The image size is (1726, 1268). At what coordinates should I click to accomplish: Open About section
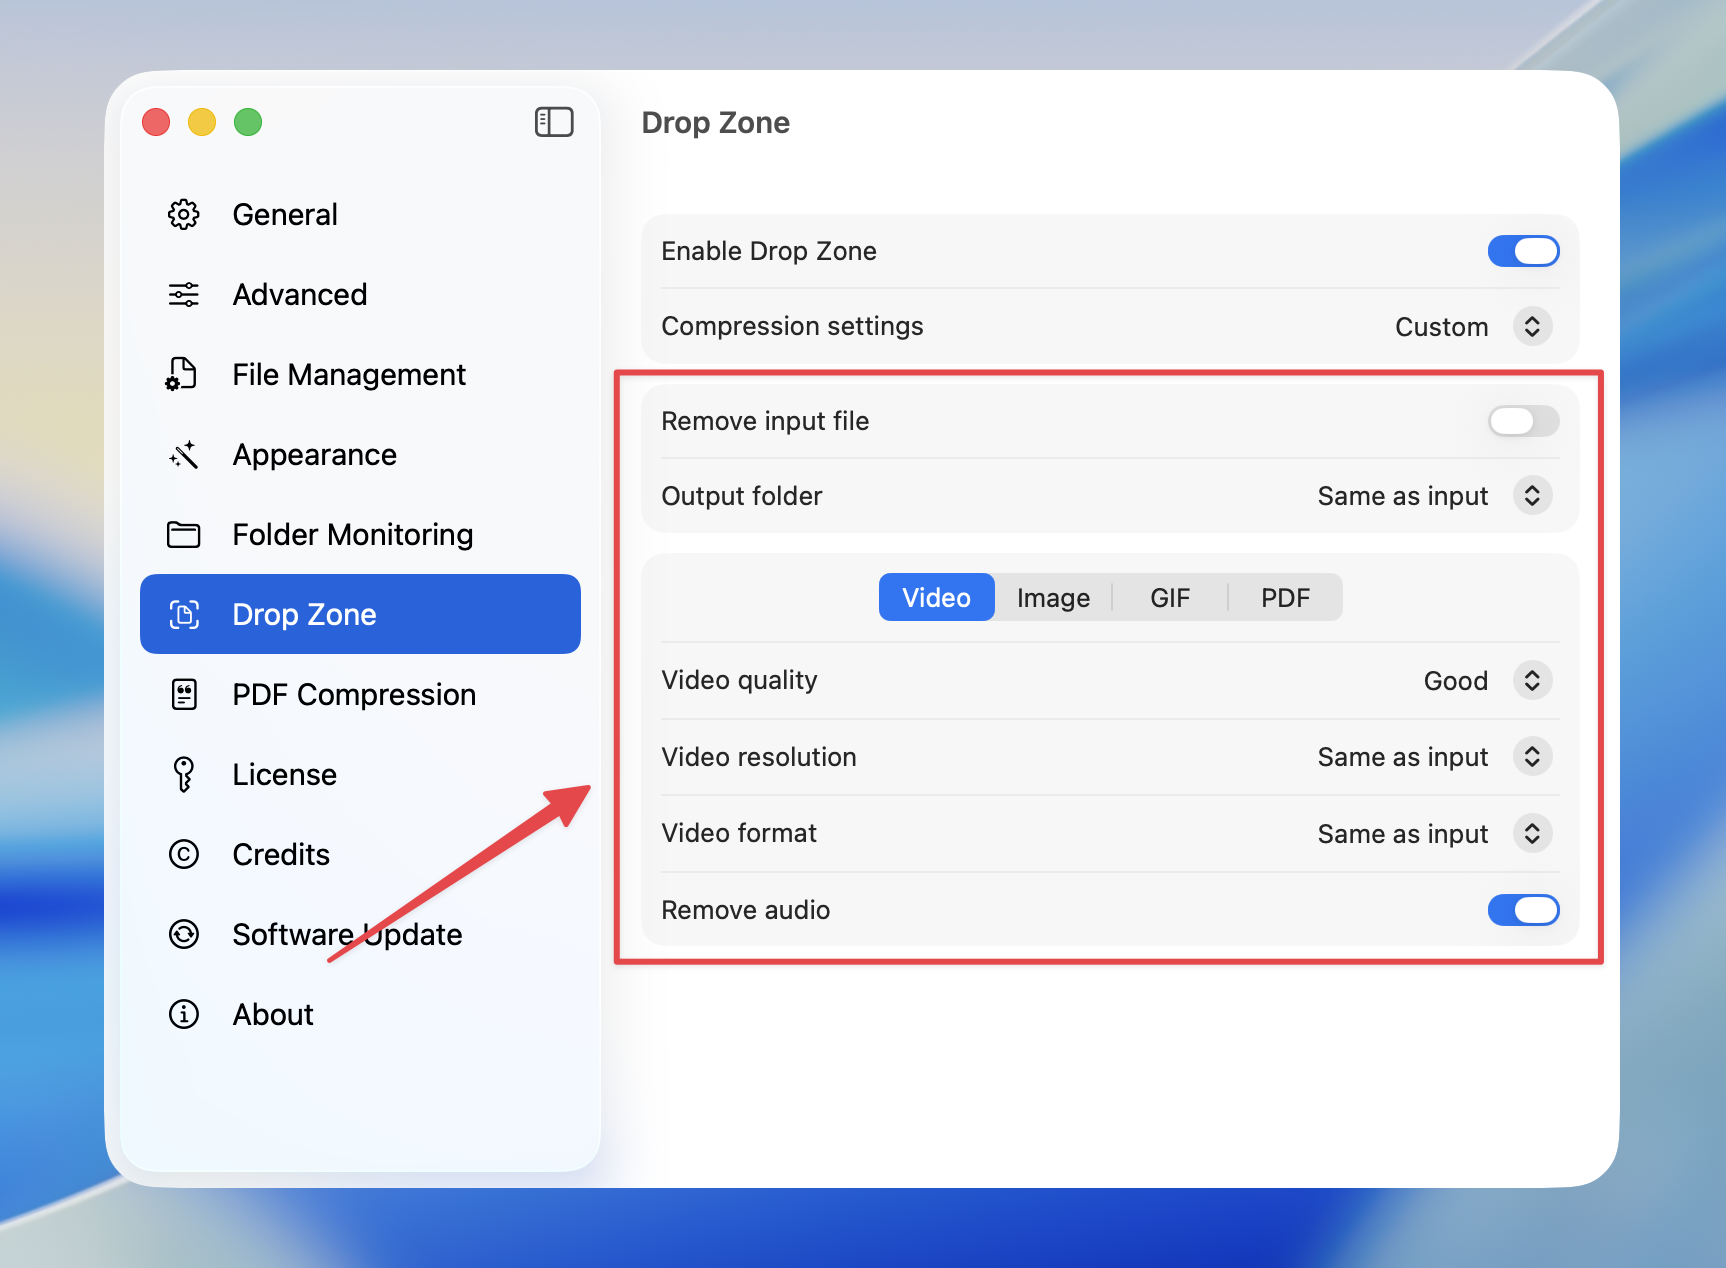click(360, 1014)
